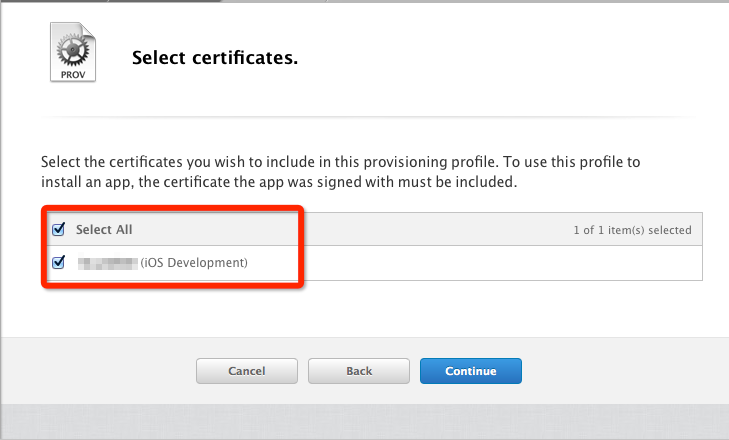Click the Select All label text
Image resolution: width=729 pixels, height=440 pixels.
coord(104,230)
